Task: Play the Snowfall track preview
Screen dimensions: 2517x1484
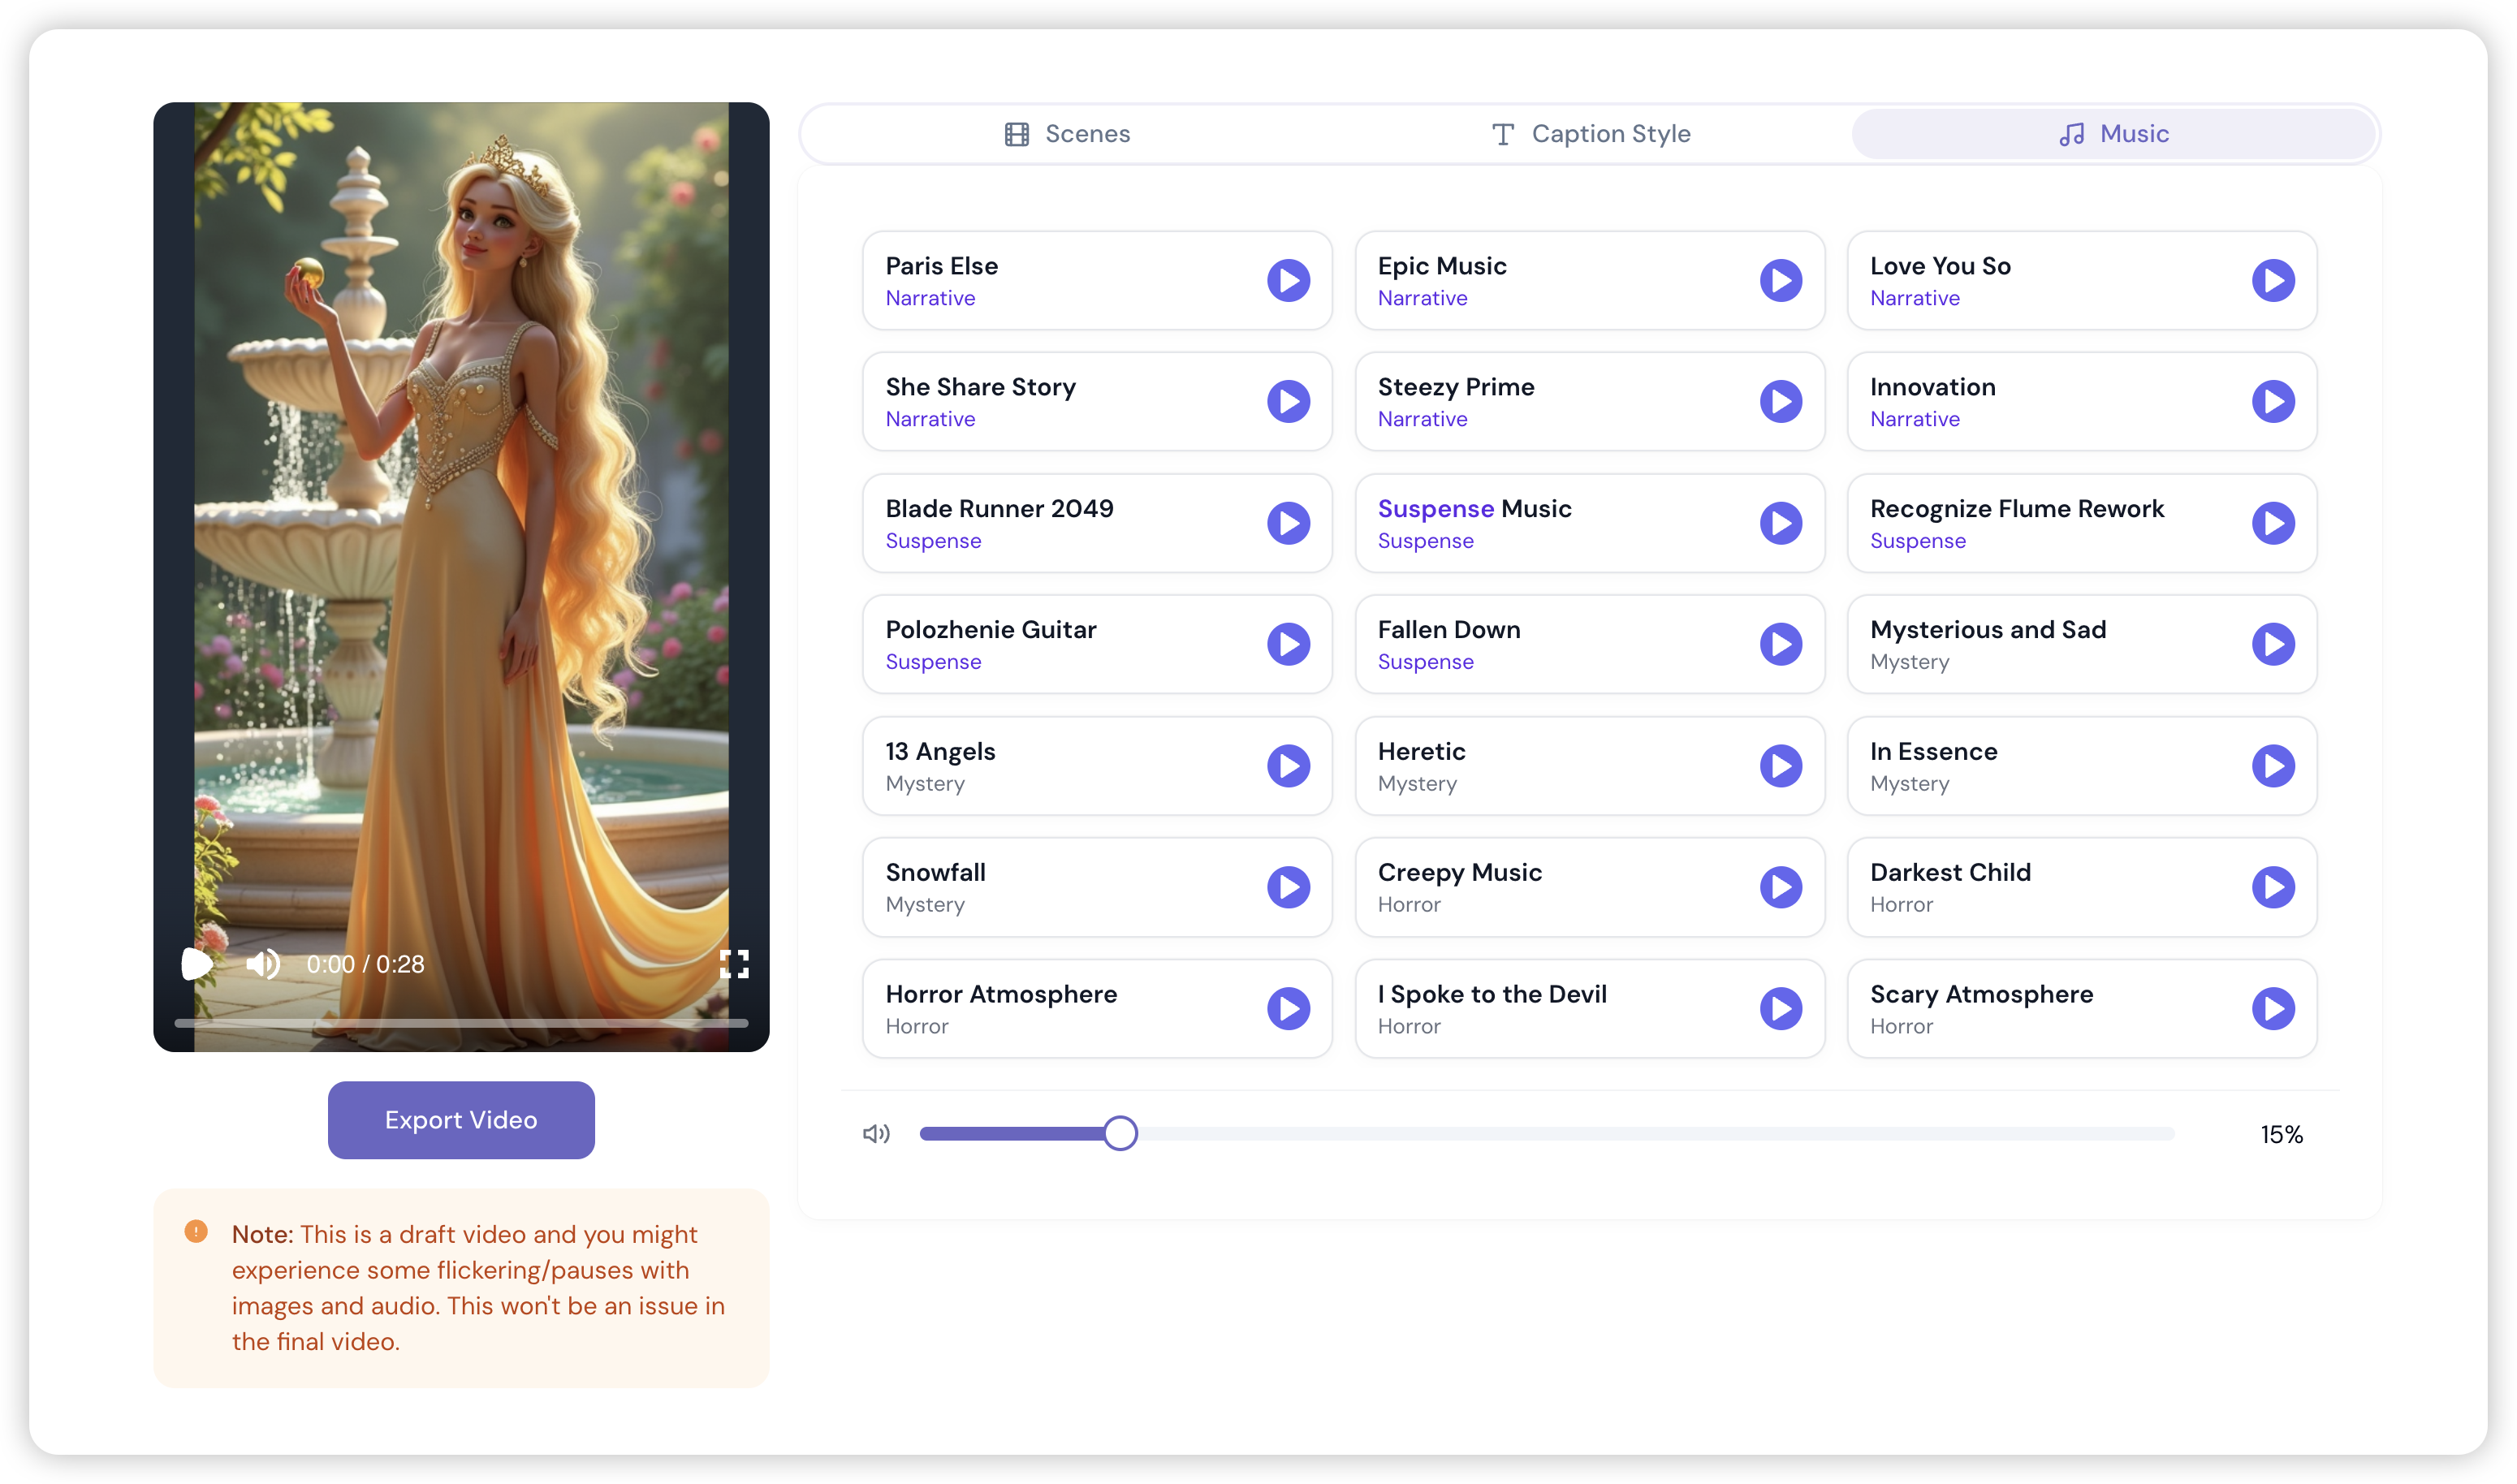Action: pyautogui.click(x=1288, y=887)
